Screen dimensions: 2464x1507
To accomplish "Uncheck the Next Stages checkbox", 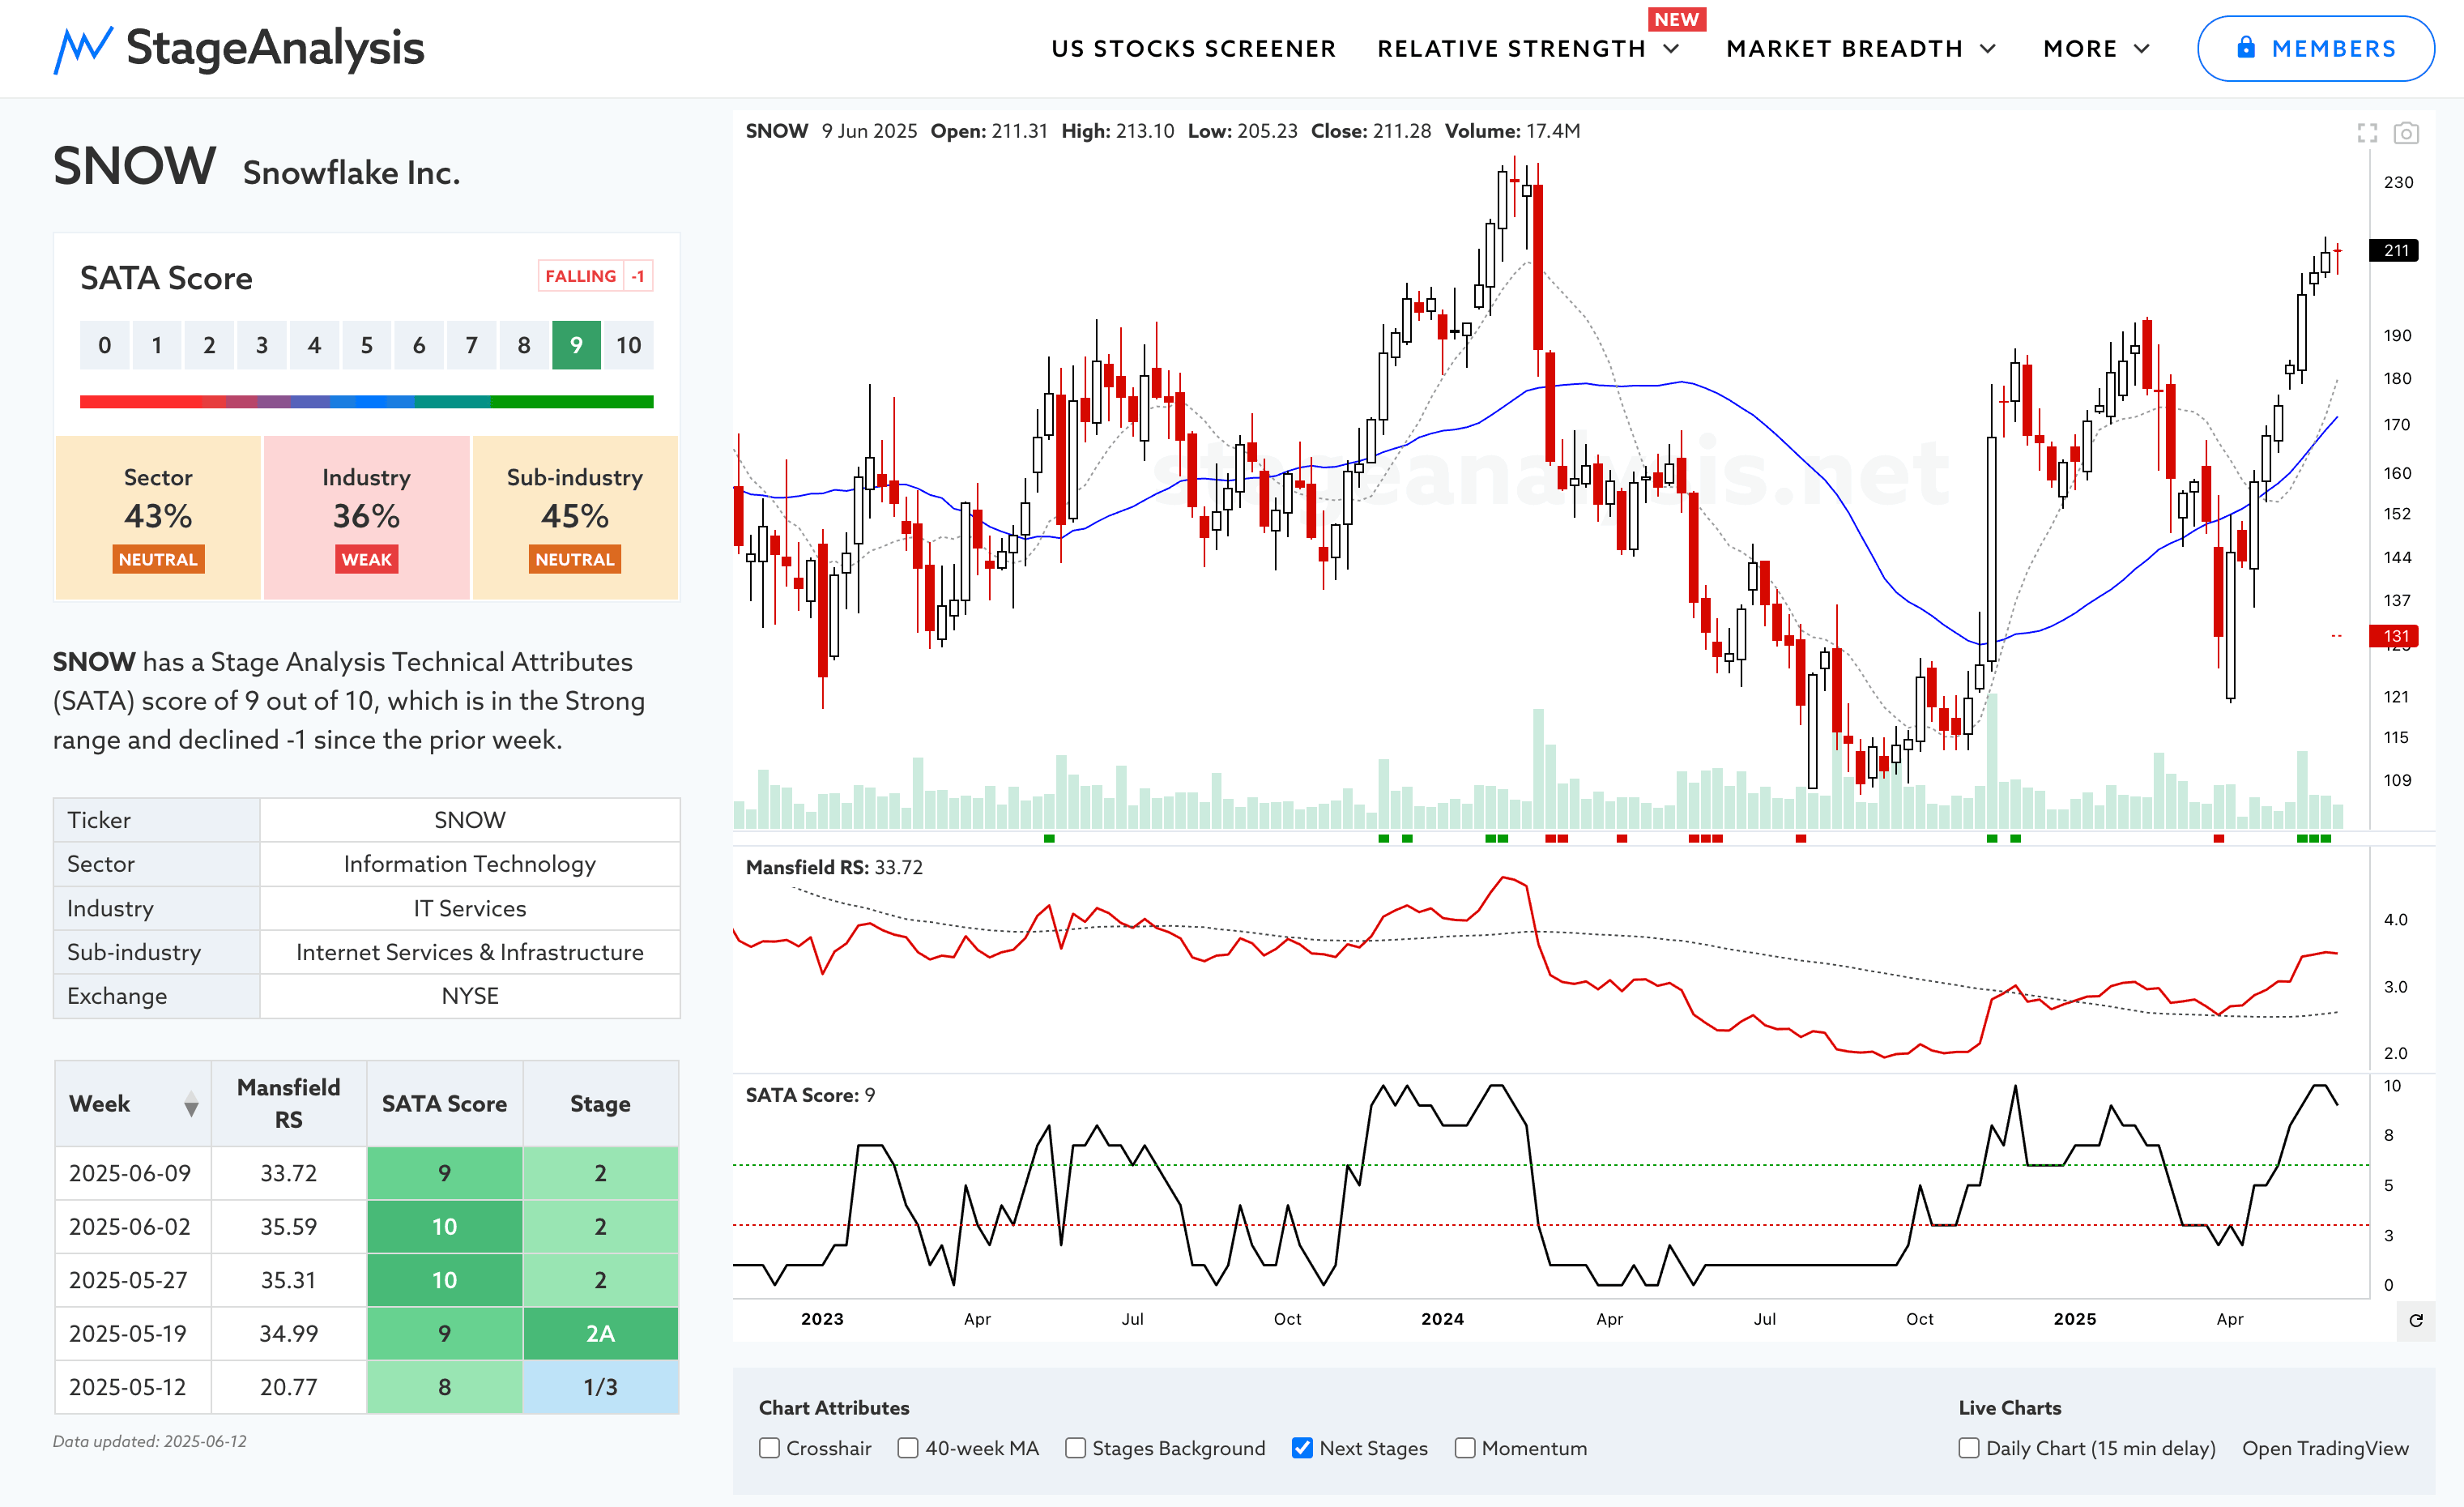I will [1302, 1448].
